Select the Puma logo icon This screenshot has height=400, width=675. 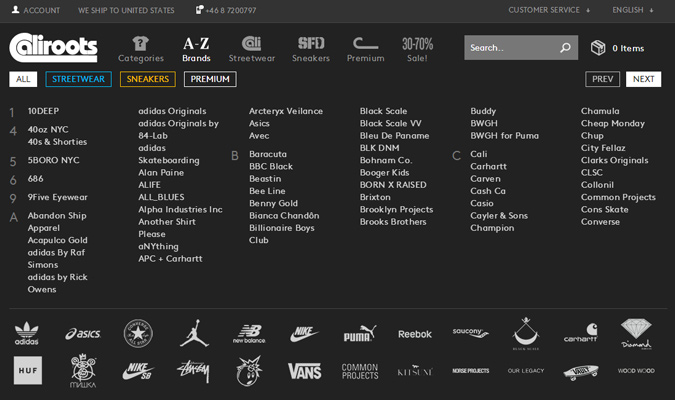pyautogui.click(x=359, y=334)
